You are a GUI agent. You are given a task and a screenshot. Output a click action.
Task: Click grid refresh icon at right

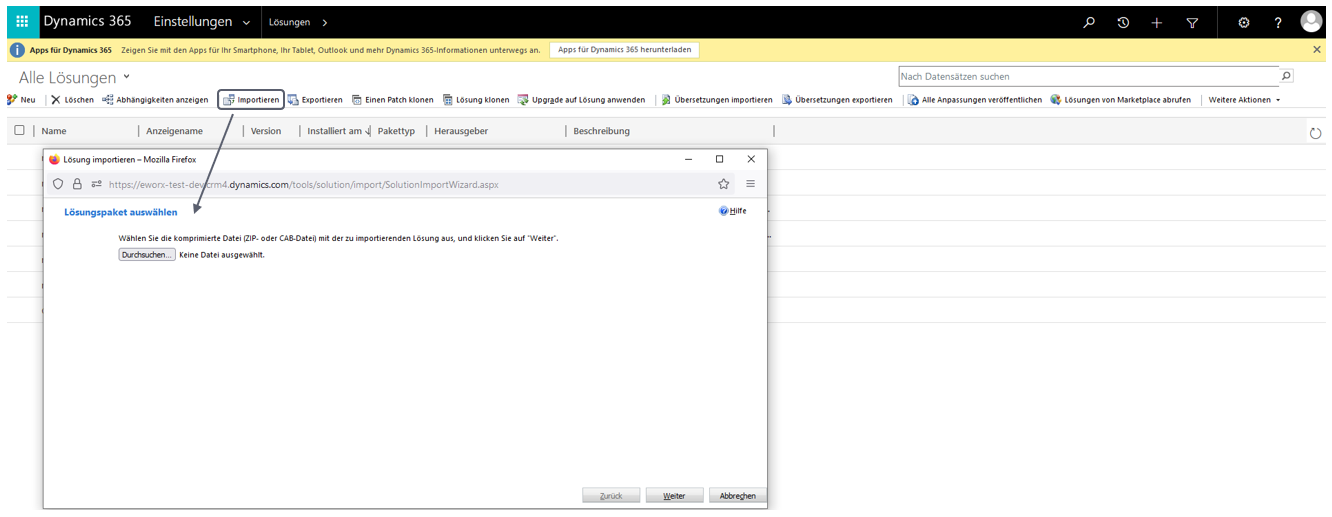pyautogui.click(x=1315, y=133)
